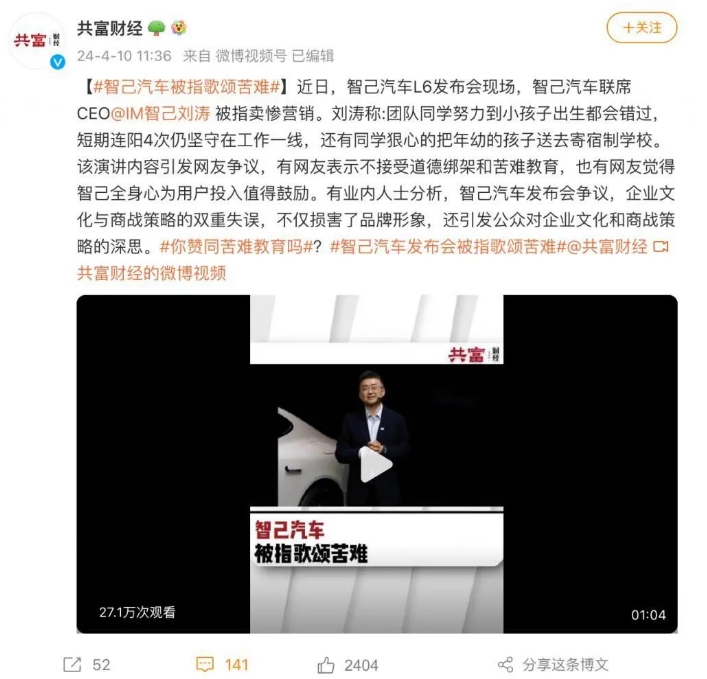The height and width of the screenshot is (679, 707).
Task: Open hashtag #智己汽车被指歌颂苦难#
Action: 187,87
